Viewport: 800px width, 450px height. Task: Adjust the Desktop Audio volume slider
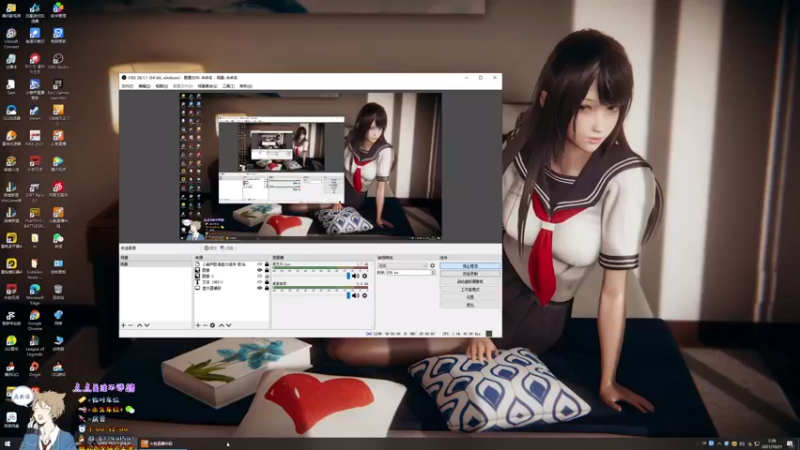click(x=311, y=295)
